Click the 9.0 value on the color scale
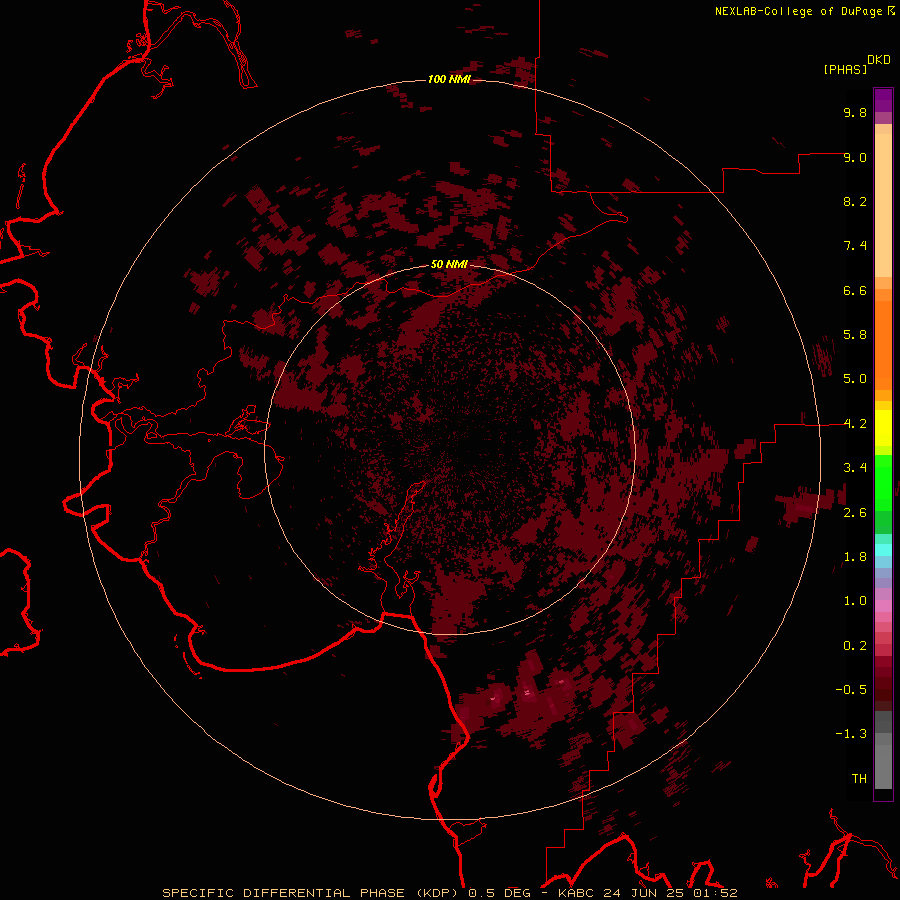Screen dimensions: 900x900 tap(855, 157)
